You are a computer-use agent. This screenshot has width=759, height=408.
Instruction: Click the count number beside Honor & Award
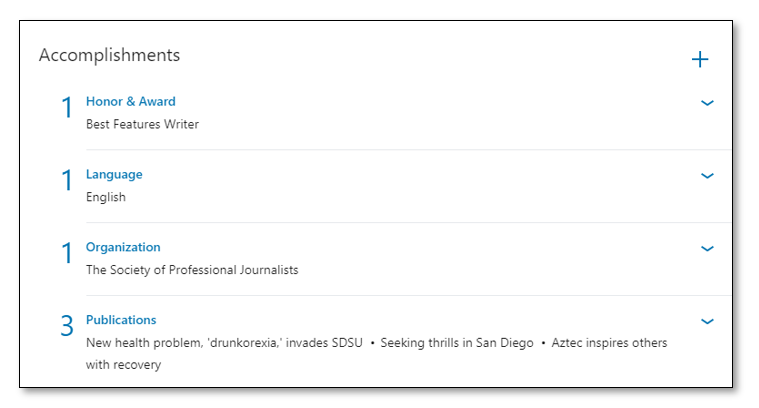[67, 107]
